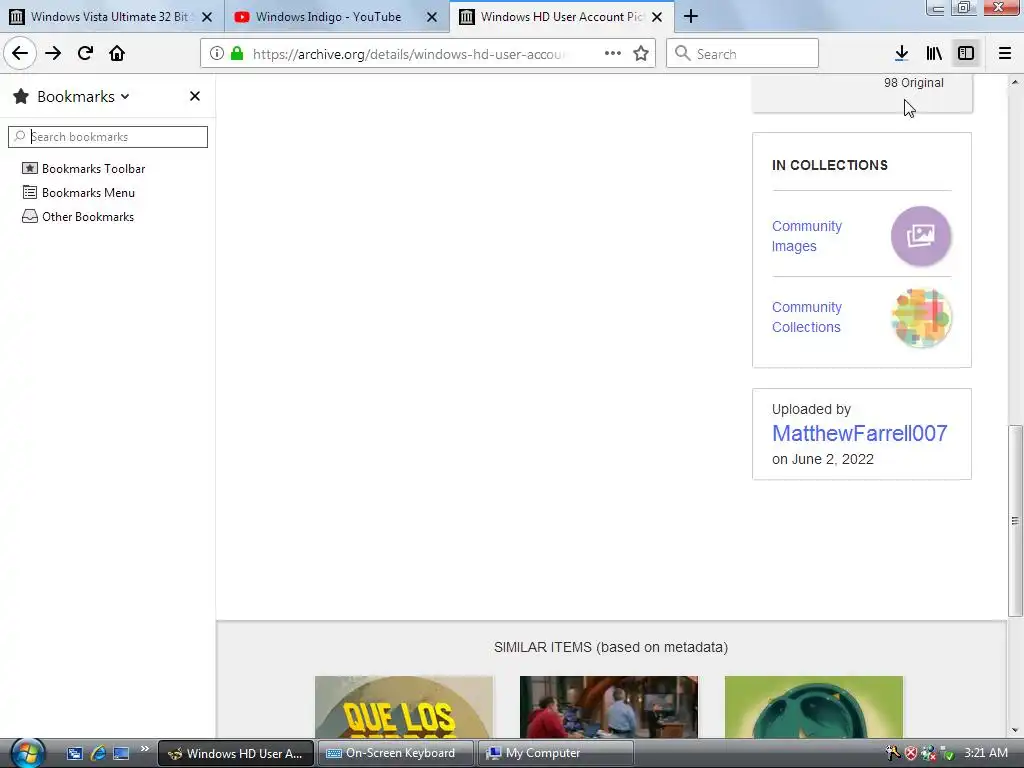This screenshot has height=768, width=1024.
Task: Click the taskbar clock 3:21 AM
Action: click(986, 753)
